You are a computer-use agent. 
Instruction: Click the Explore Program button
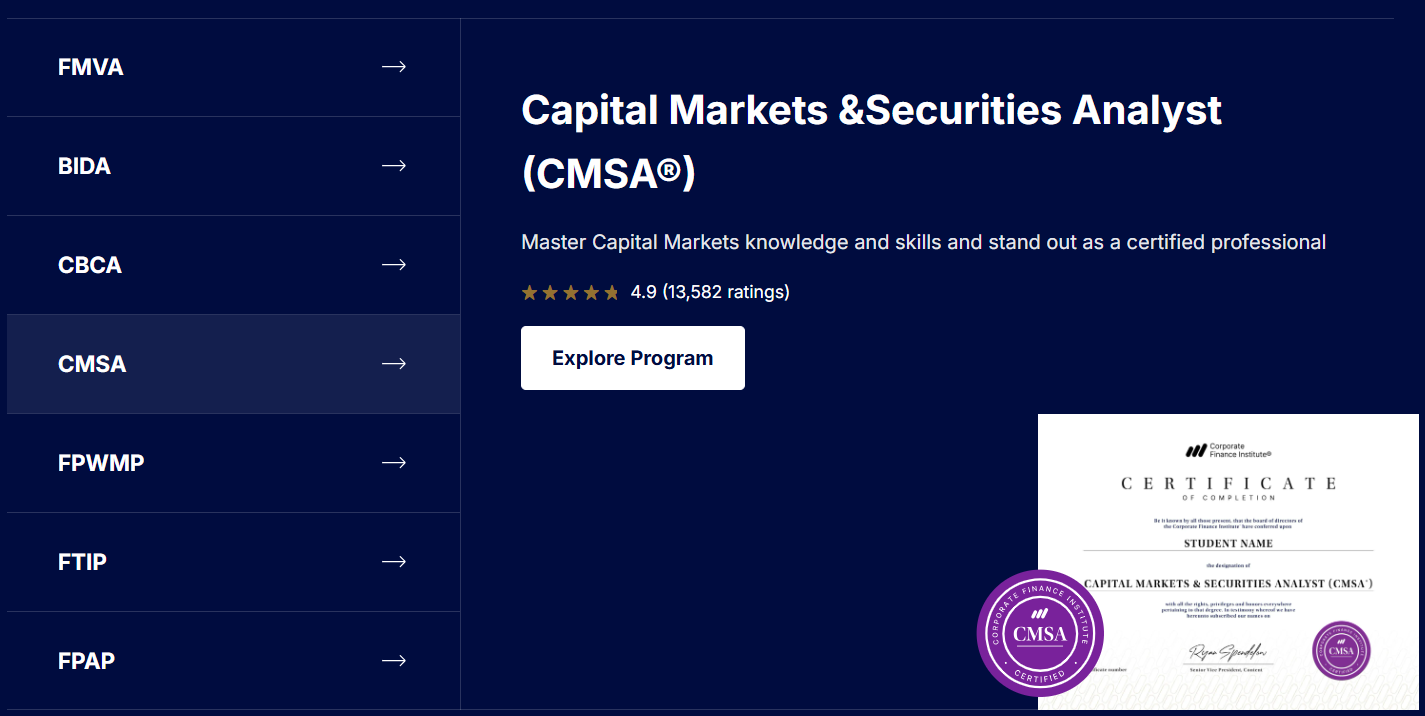pyautogui.click(x=633, y=358)
